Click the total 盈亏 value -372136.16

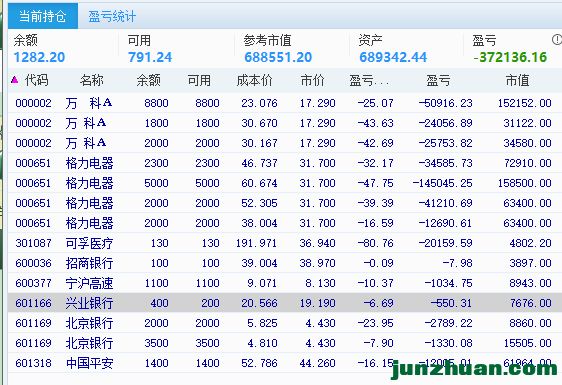[510, 57]
